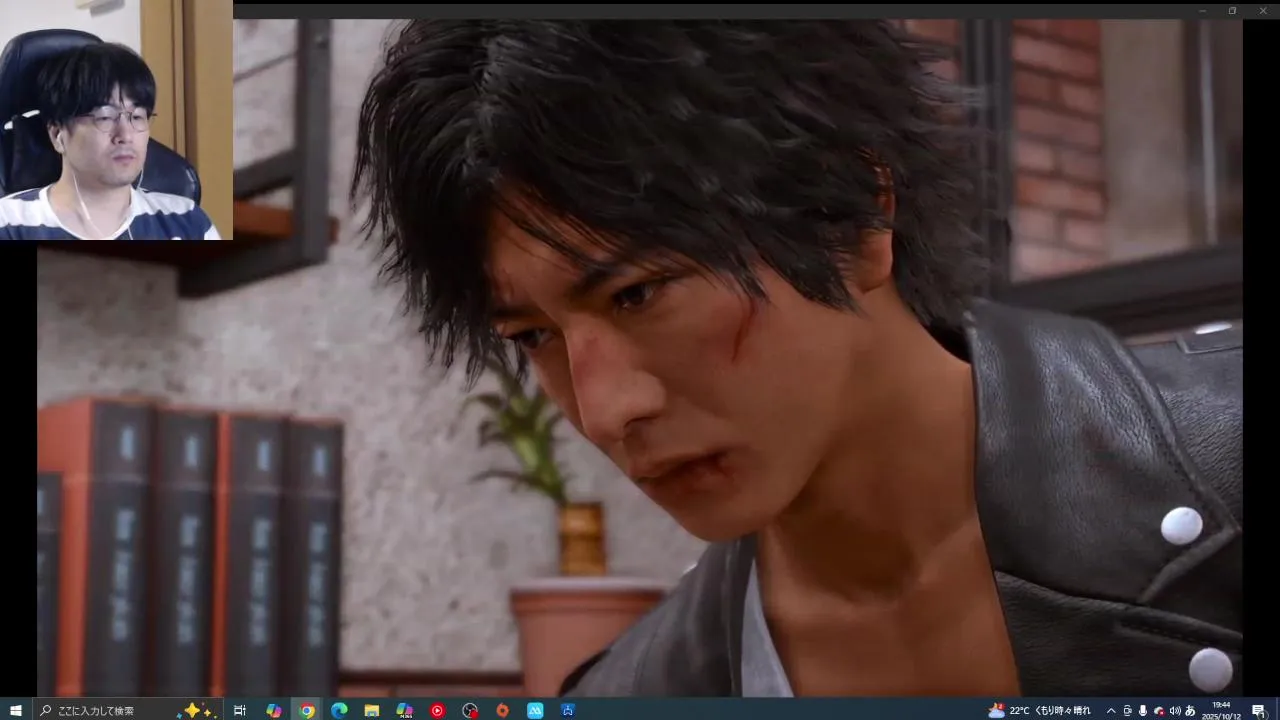The height and width of the screenshot is (720, 1280).
Task: Open File Explorer from the taskbar
Action: click(x=371, y=710)
